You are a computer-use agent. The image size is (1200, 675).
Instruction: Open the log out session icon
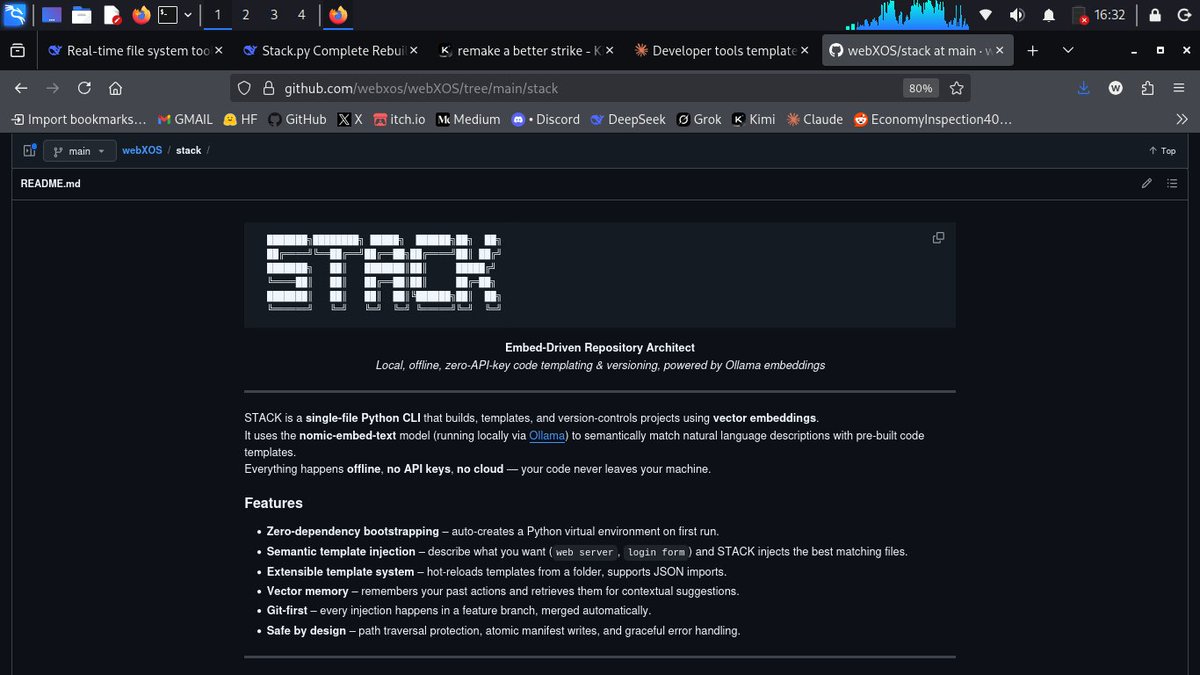click(1183, 15)
